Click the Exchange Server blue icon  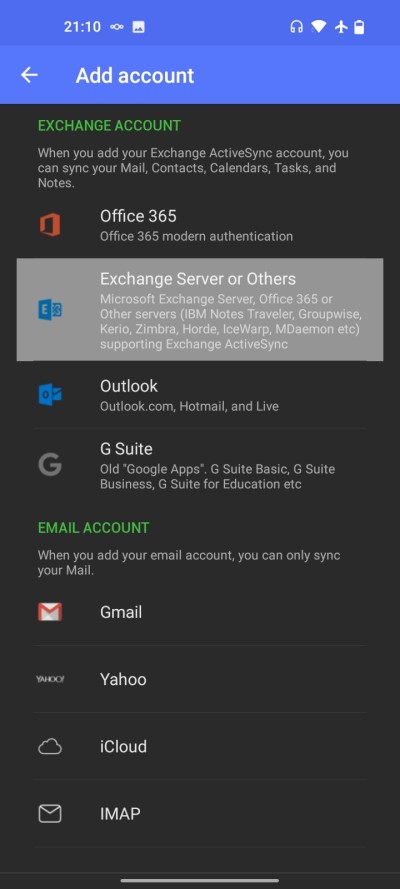coord(50,310)
